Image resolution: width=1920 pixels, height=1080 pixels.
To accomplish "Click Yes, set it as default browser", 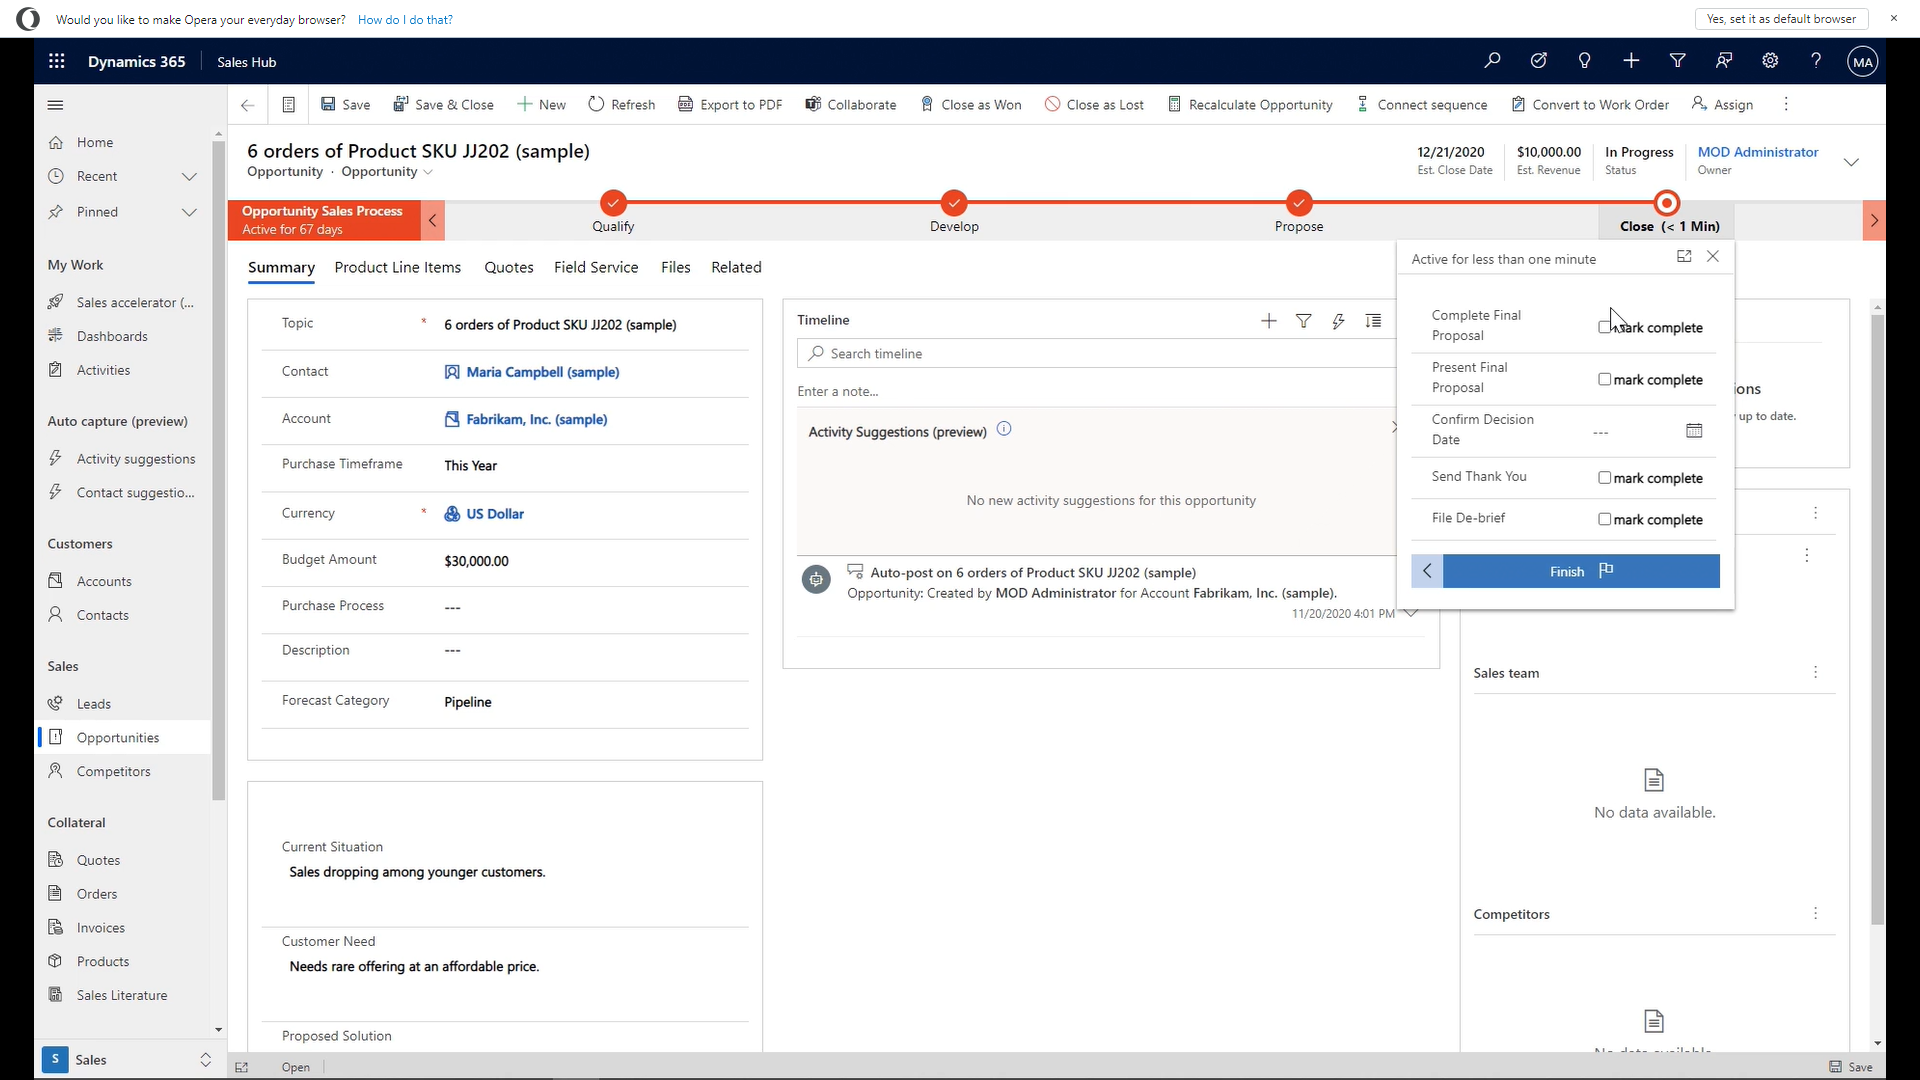I will coord(1781,19).
